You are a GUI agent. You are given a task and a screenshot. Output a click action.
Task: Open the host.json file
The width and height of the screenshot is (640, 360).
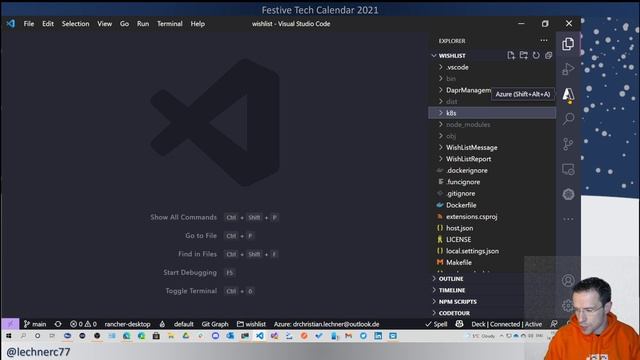(492, 228)
